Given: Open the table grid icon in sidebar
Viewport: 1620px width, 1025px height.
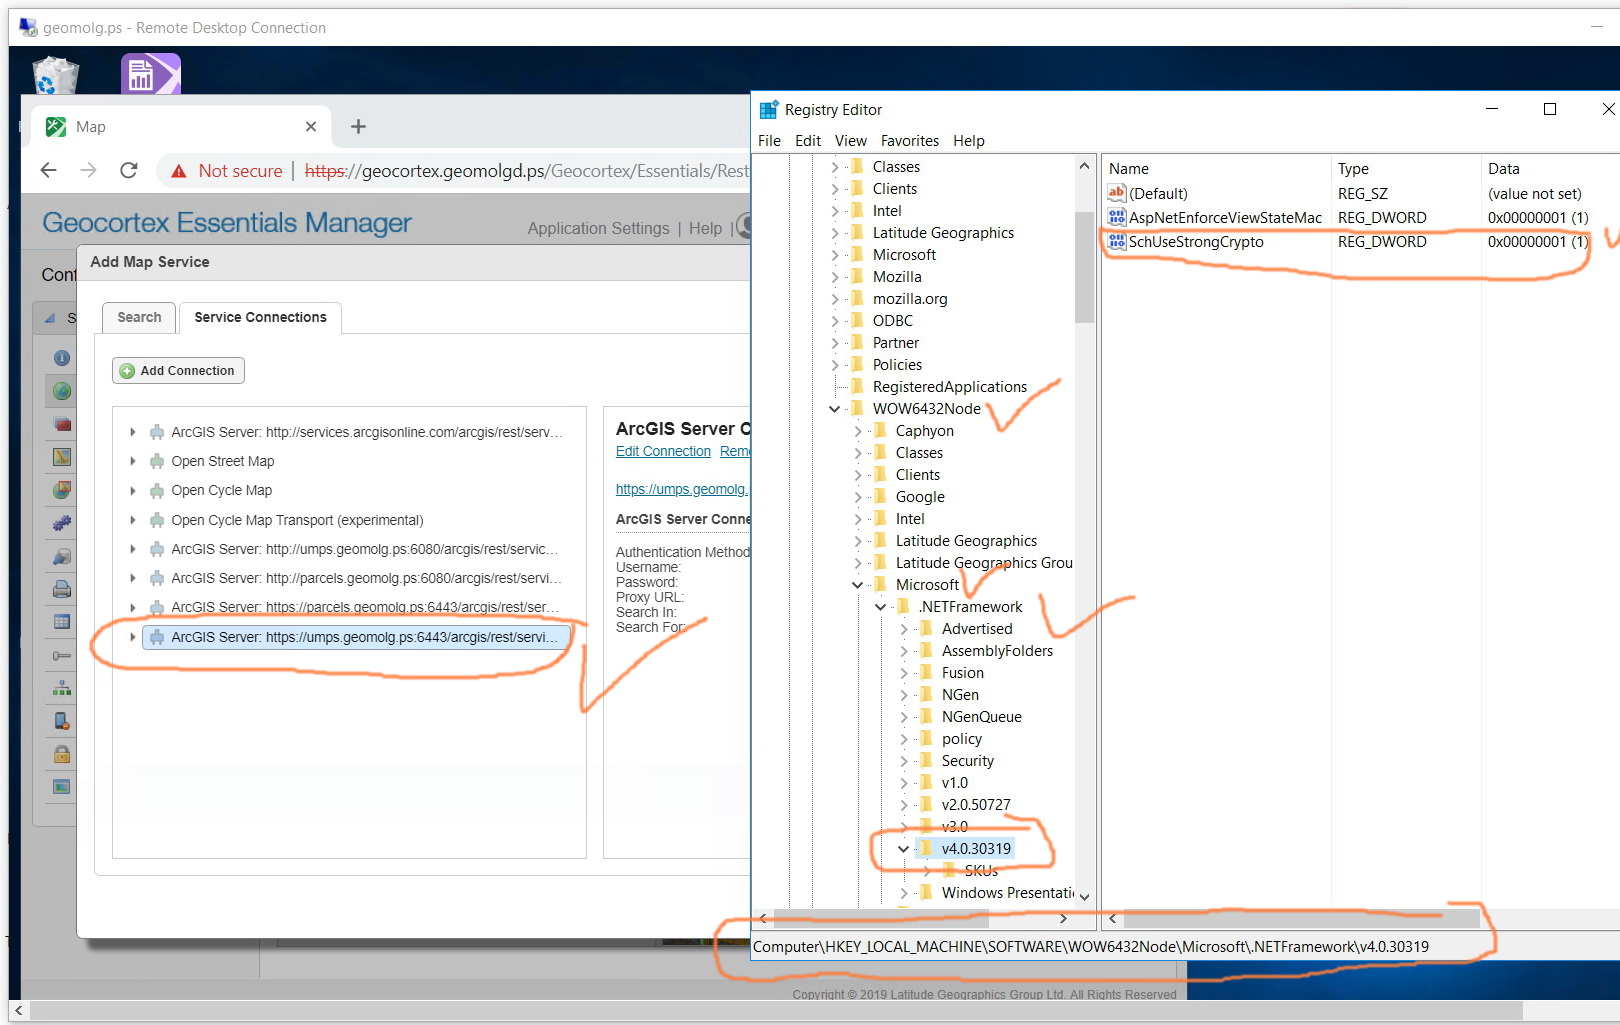Looking at the screenshot, I should tap(62, 622).
